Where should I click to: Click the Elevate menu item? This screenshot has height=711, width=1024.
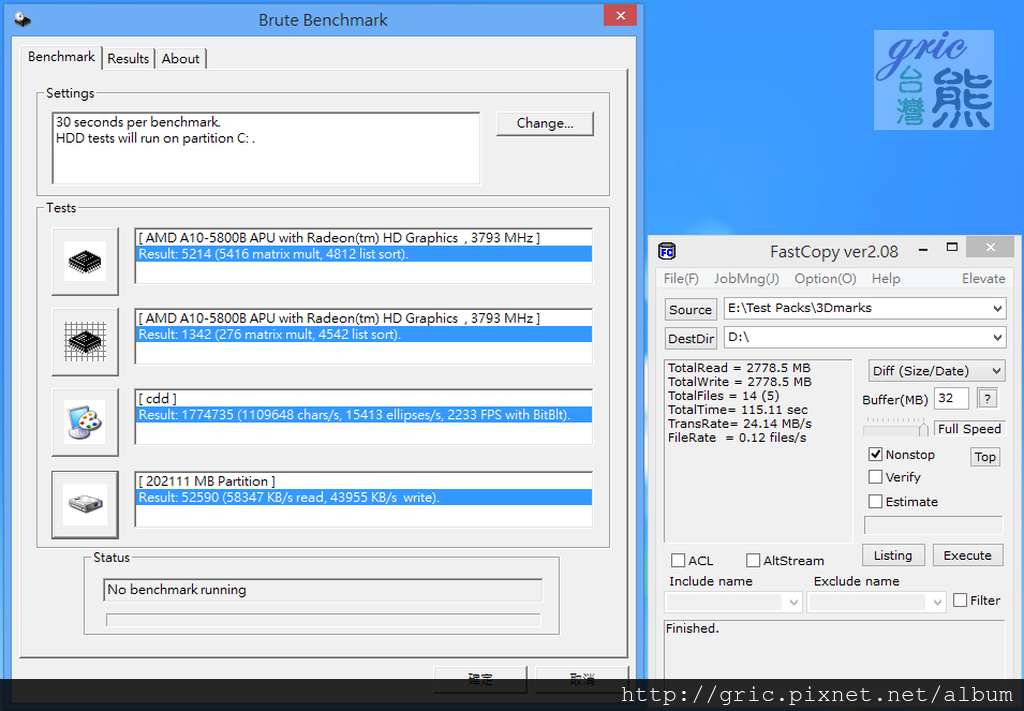pyautogui.click(x=984, y=279)
